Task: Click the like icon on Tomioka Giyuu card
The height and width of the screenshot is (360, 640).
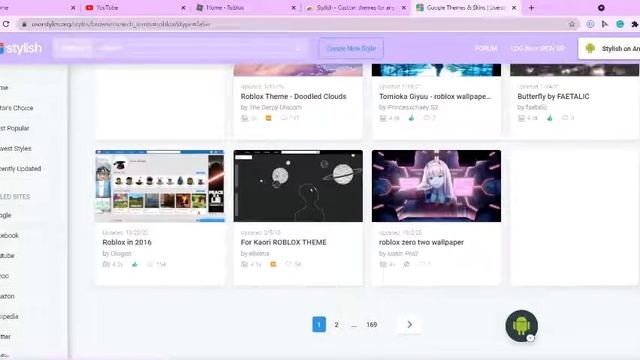Action: point(411,118)
